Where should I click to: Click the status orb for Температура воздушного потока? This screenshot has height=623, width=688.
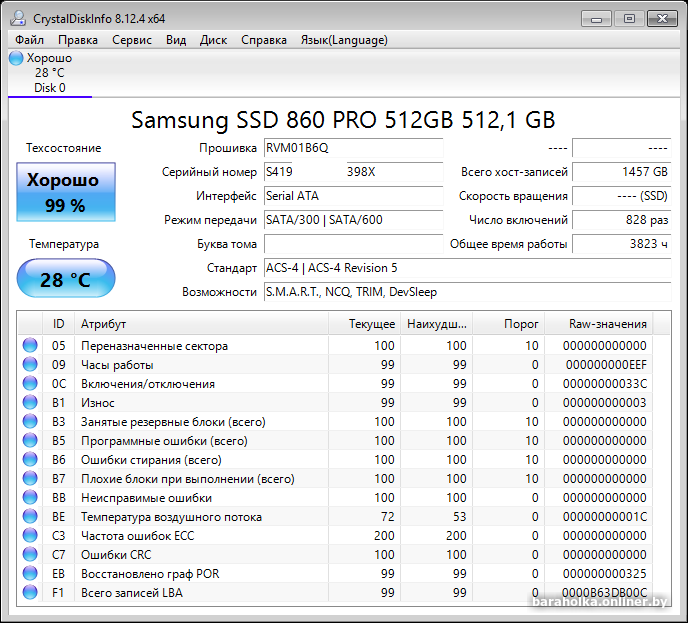click(30, 516)
